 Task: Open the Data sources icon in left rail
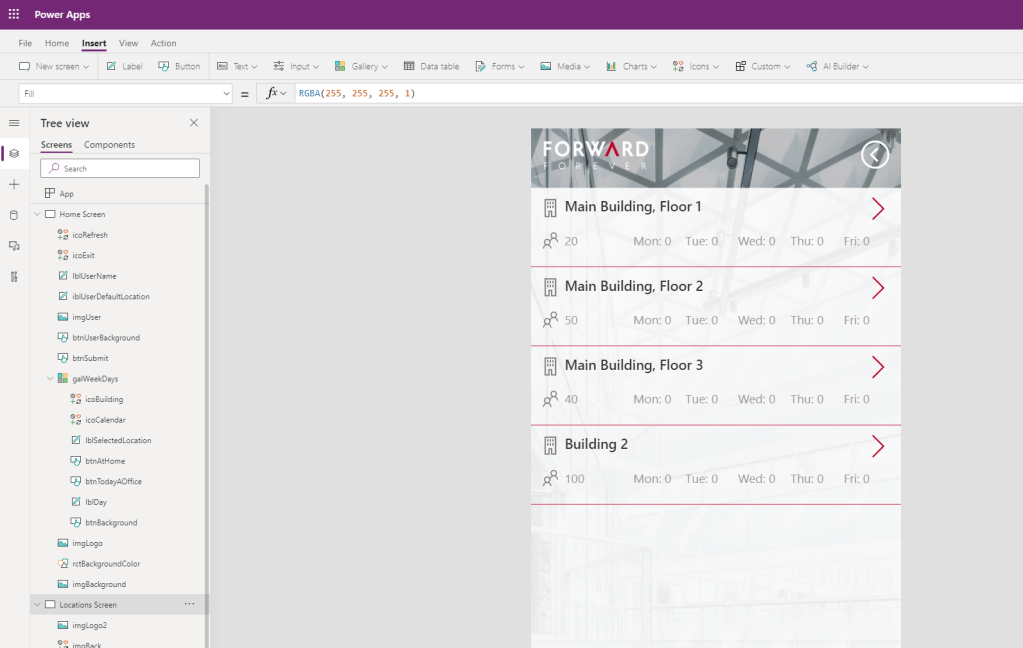click(x=14, y=215)
